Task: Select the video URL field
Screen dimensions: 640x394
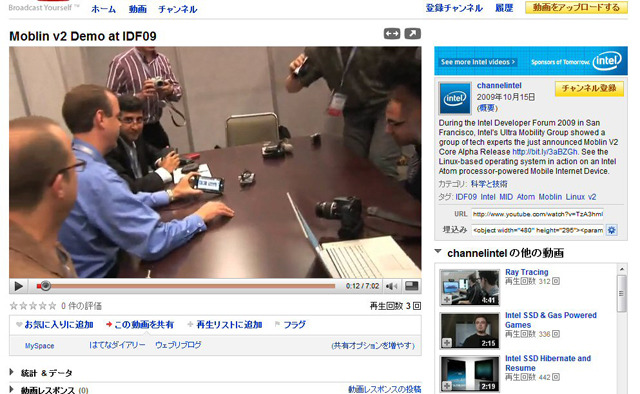Action: [x=537, y=214]
